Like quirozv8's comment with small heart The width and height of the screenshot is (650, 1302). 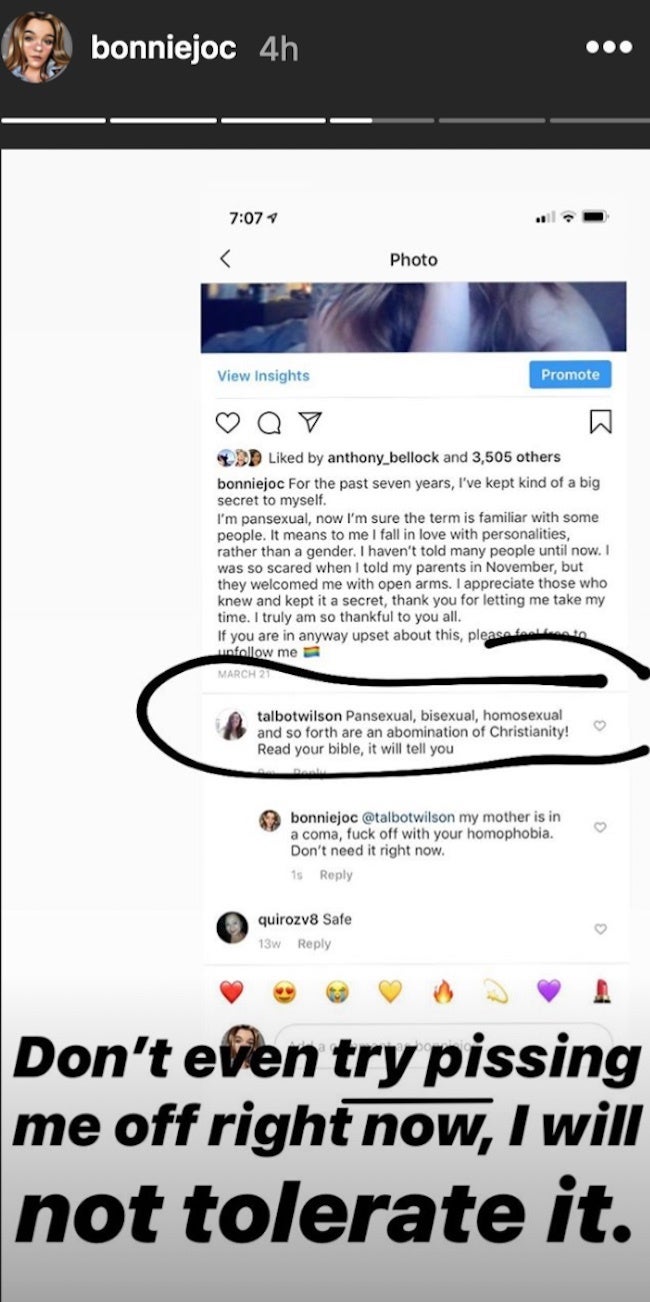(600, 929)
